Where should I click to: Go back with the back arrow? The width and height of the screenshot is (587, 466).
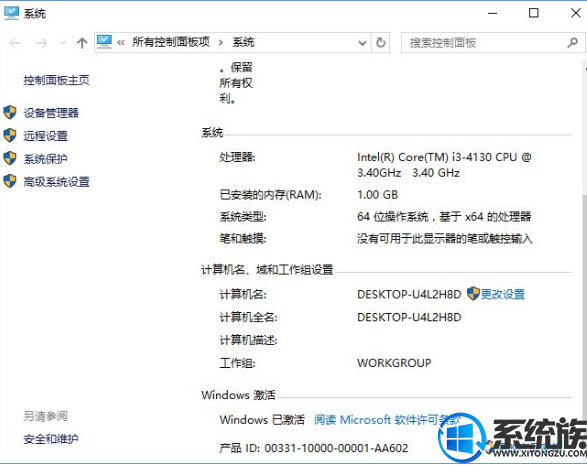pos(15,43)
